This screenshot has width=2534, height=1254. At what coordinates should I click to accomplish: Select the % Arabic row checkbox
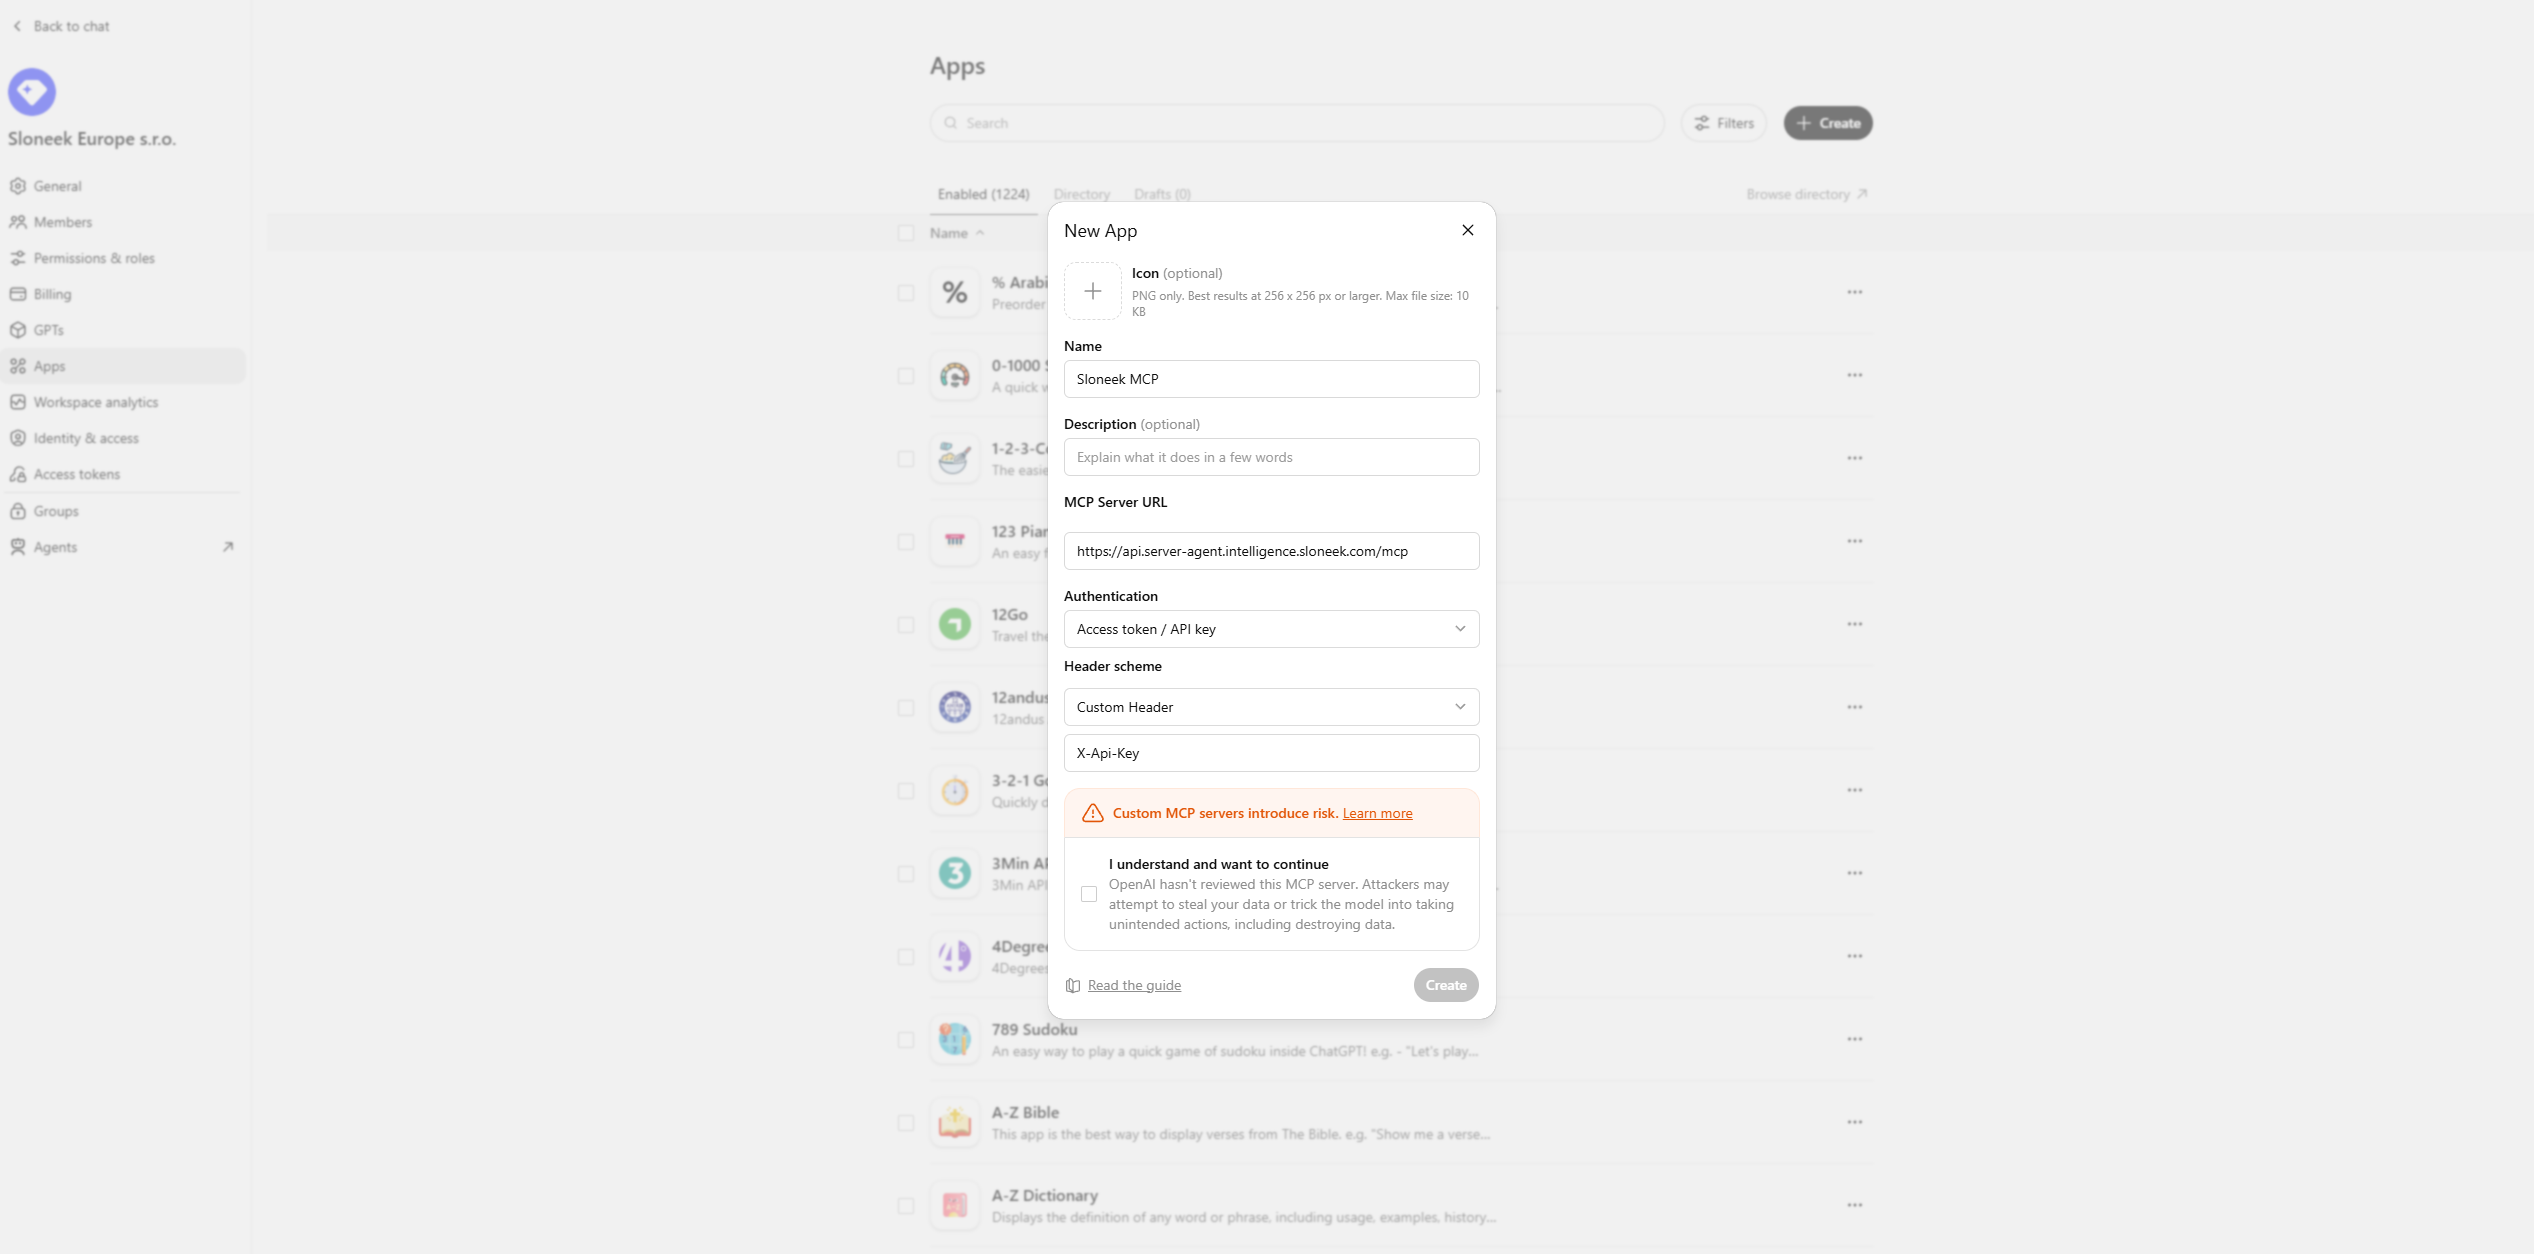coord(906,293)
